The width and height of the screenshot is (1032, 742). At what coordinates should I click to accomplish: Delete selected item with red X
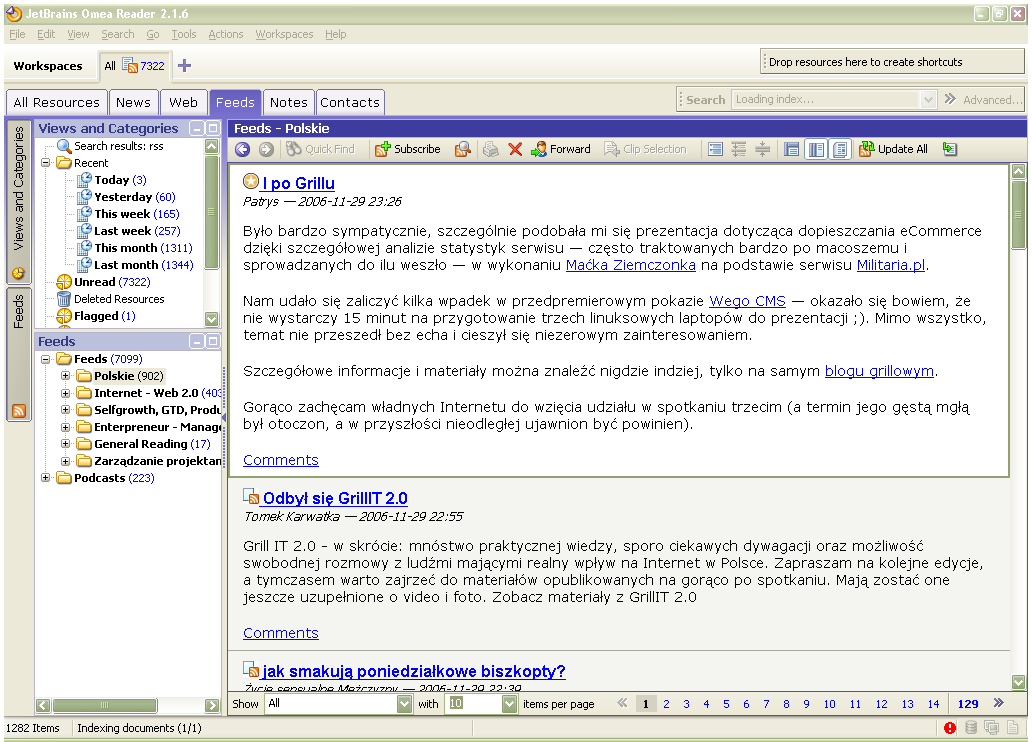(x=515, y=149)
